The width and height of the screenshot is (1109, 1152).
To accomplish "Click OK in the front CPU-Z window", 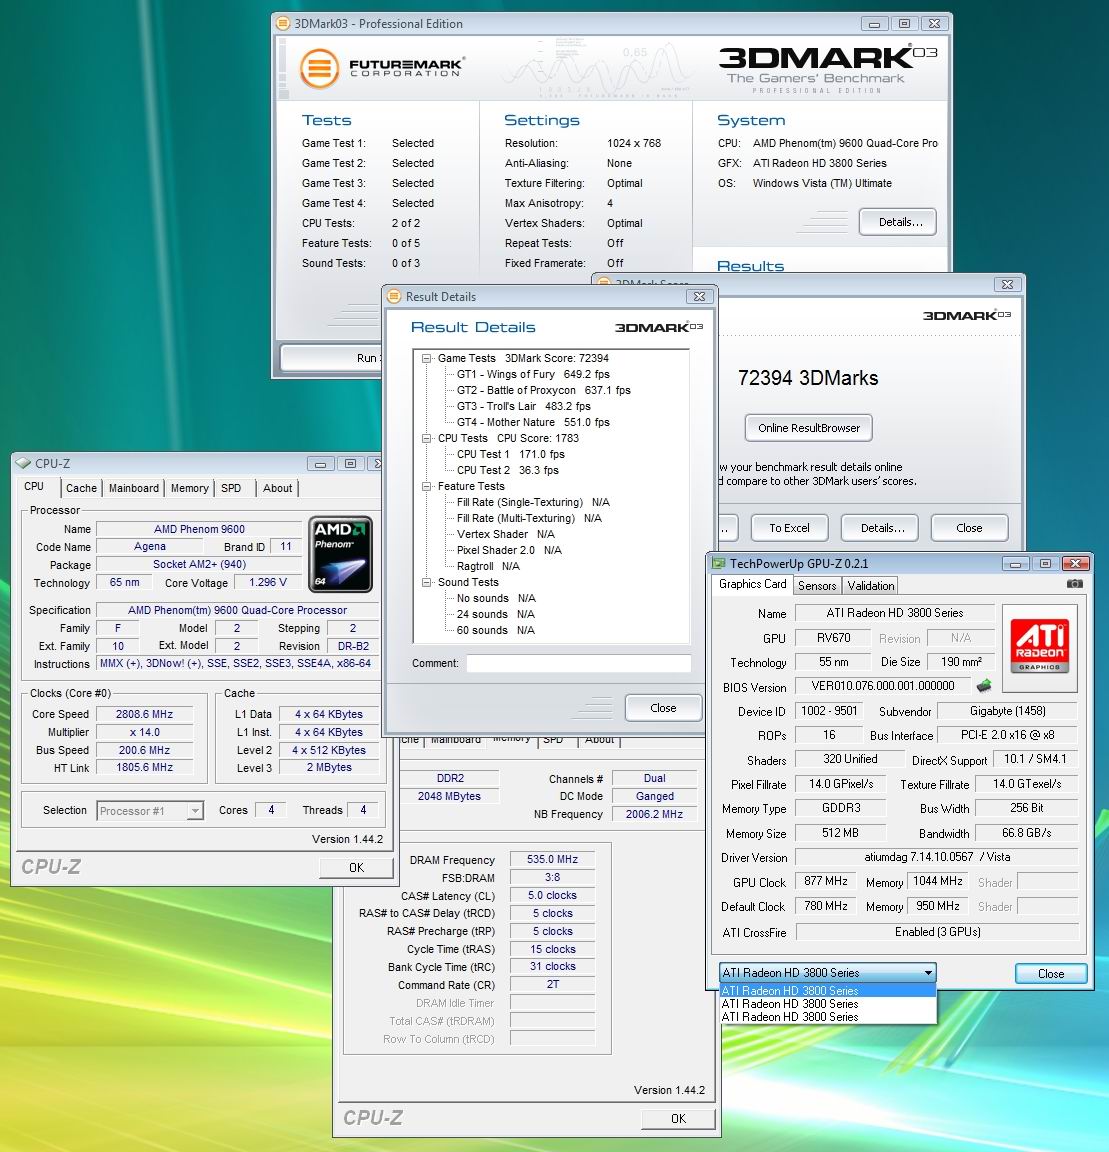I will (356, 868).
